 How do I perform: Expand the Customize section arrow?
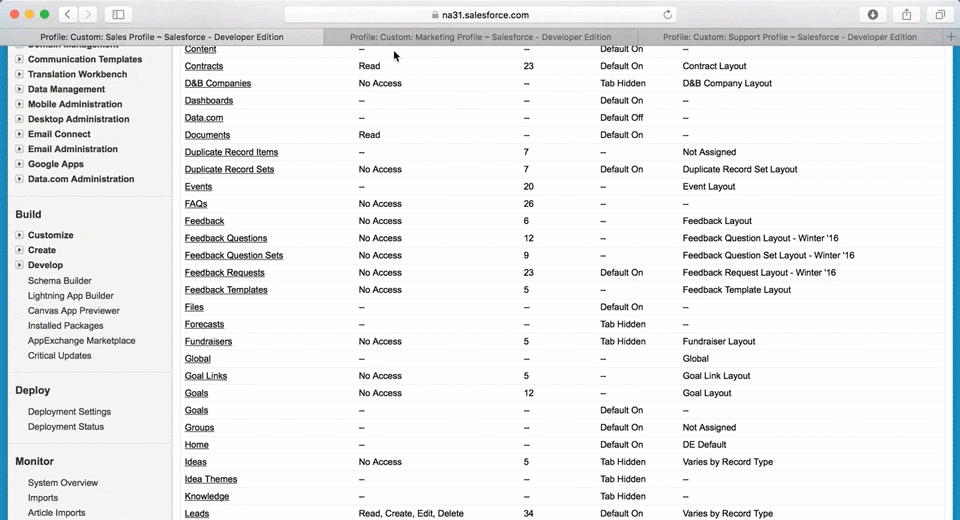pyautogui.click(x=20, y=235)
